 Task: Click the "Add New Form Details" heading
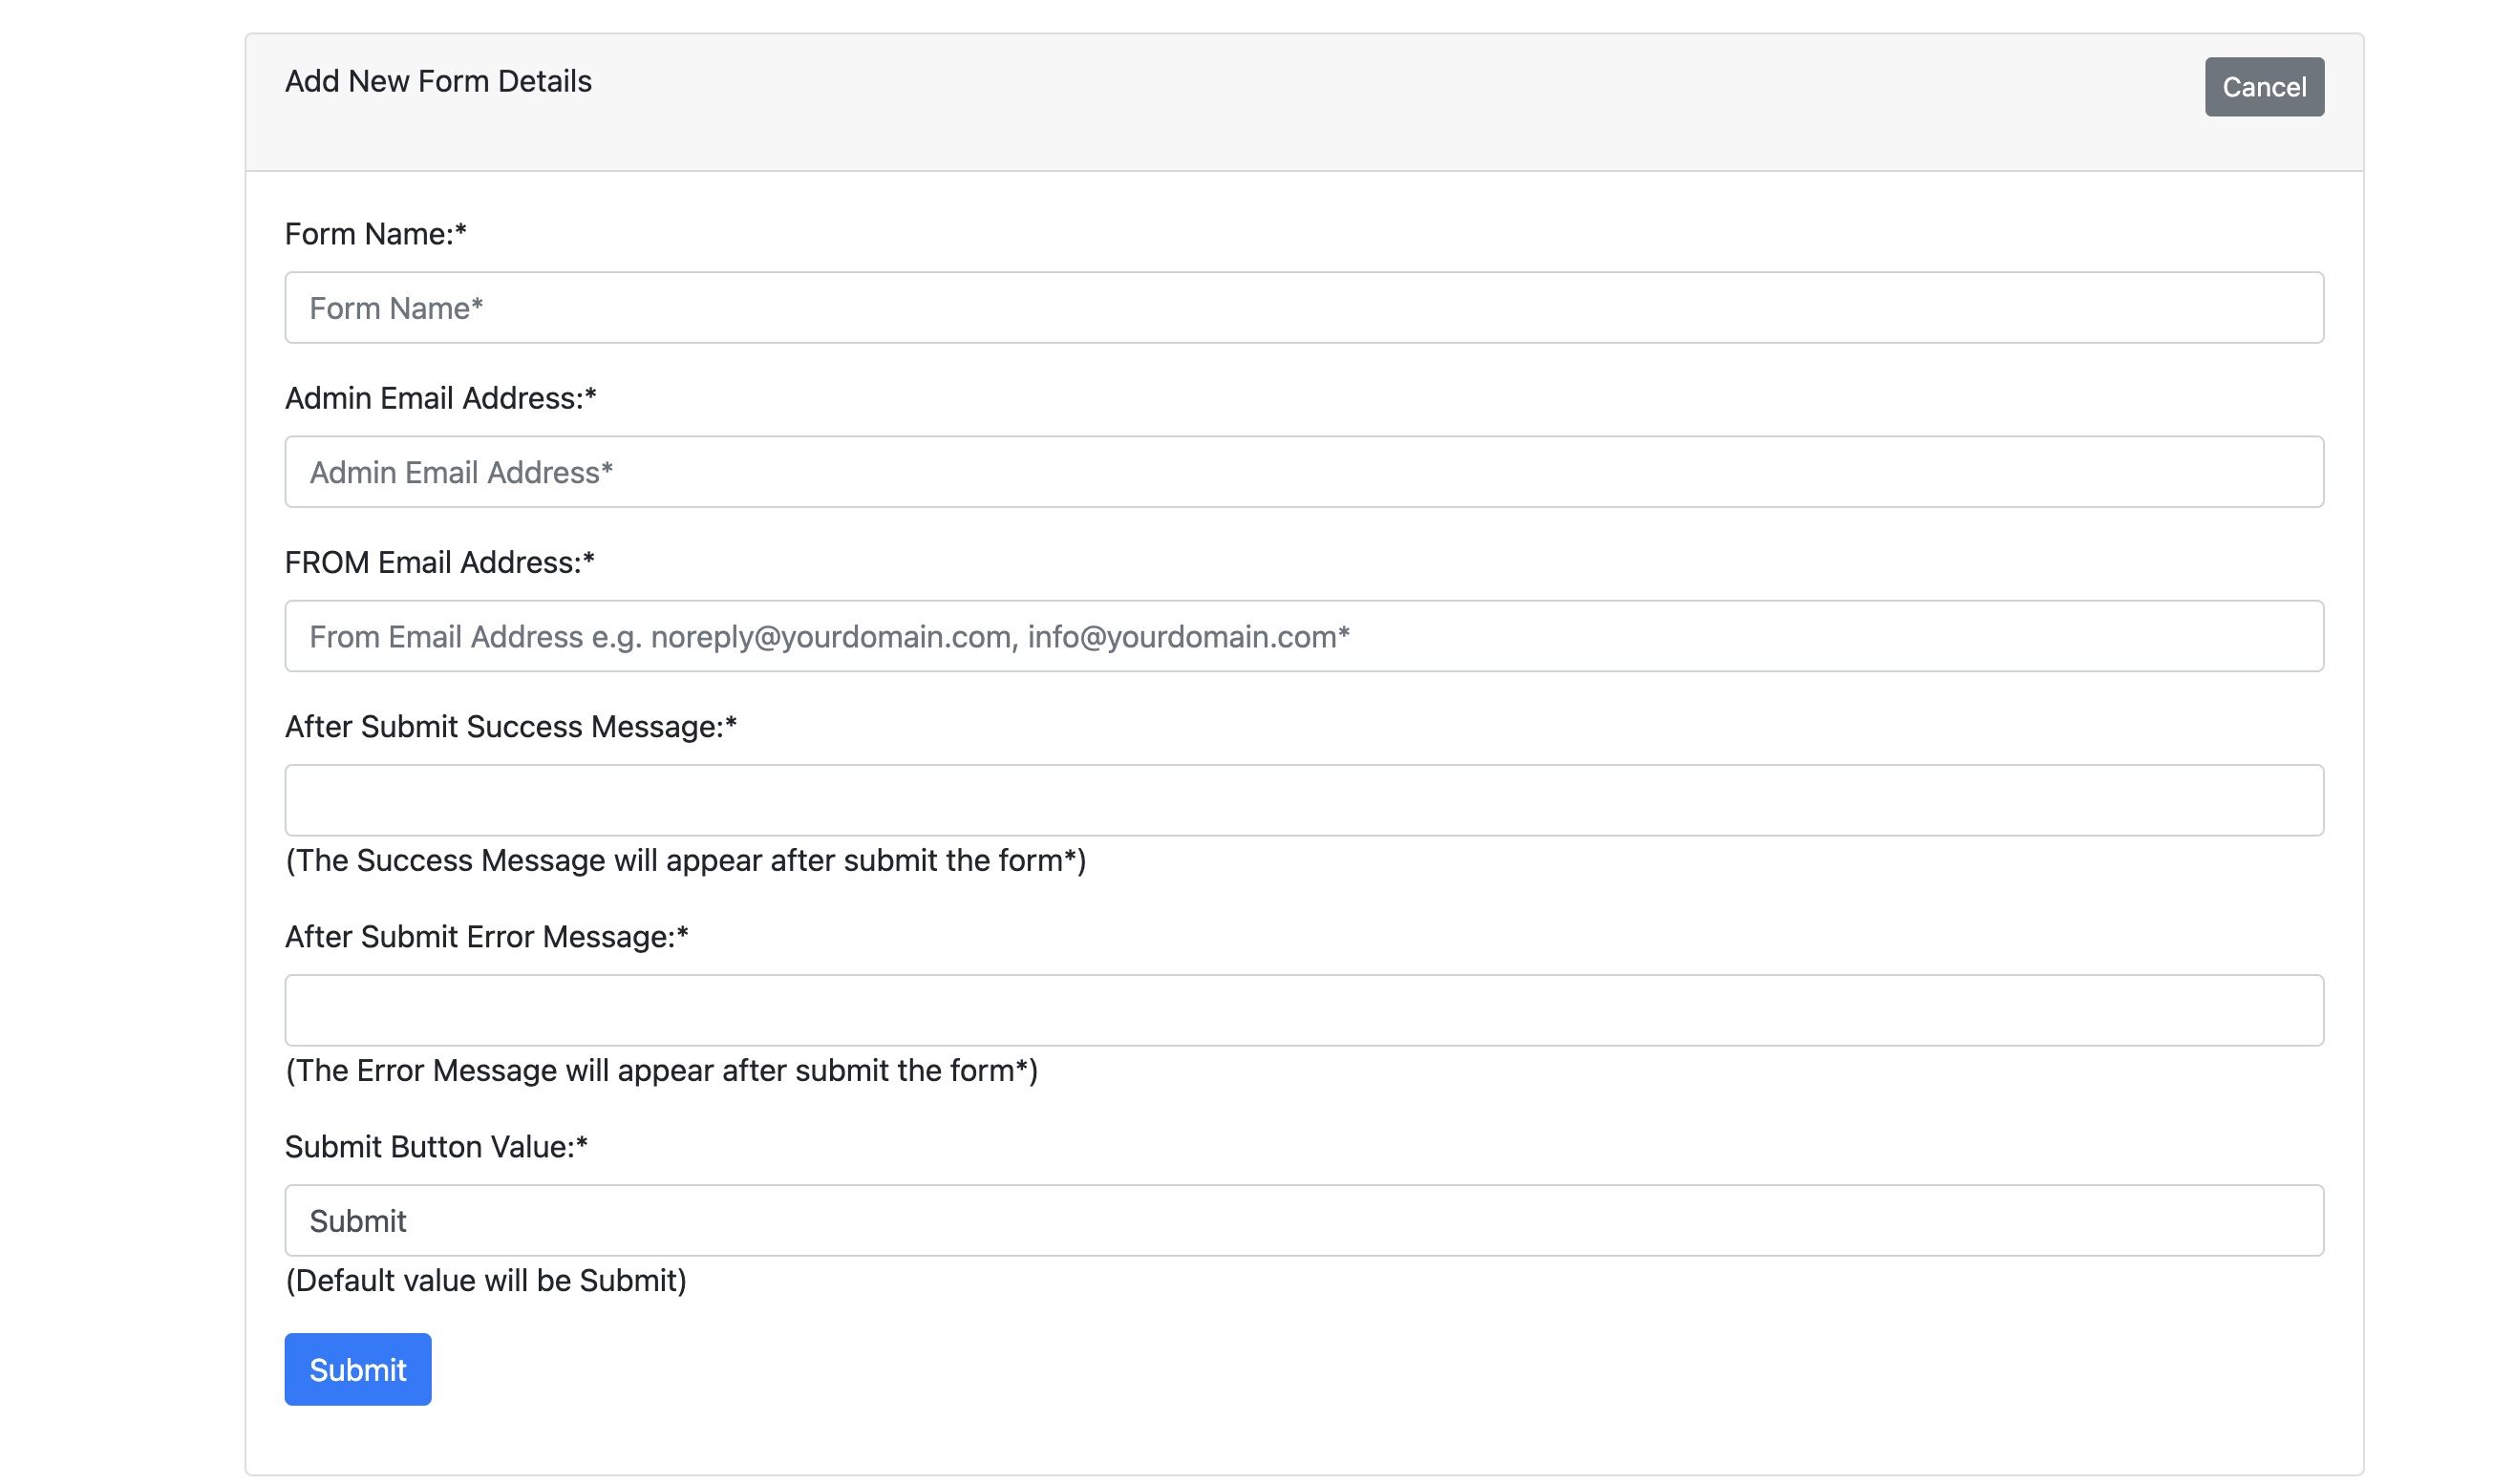(x=438, y=81)
